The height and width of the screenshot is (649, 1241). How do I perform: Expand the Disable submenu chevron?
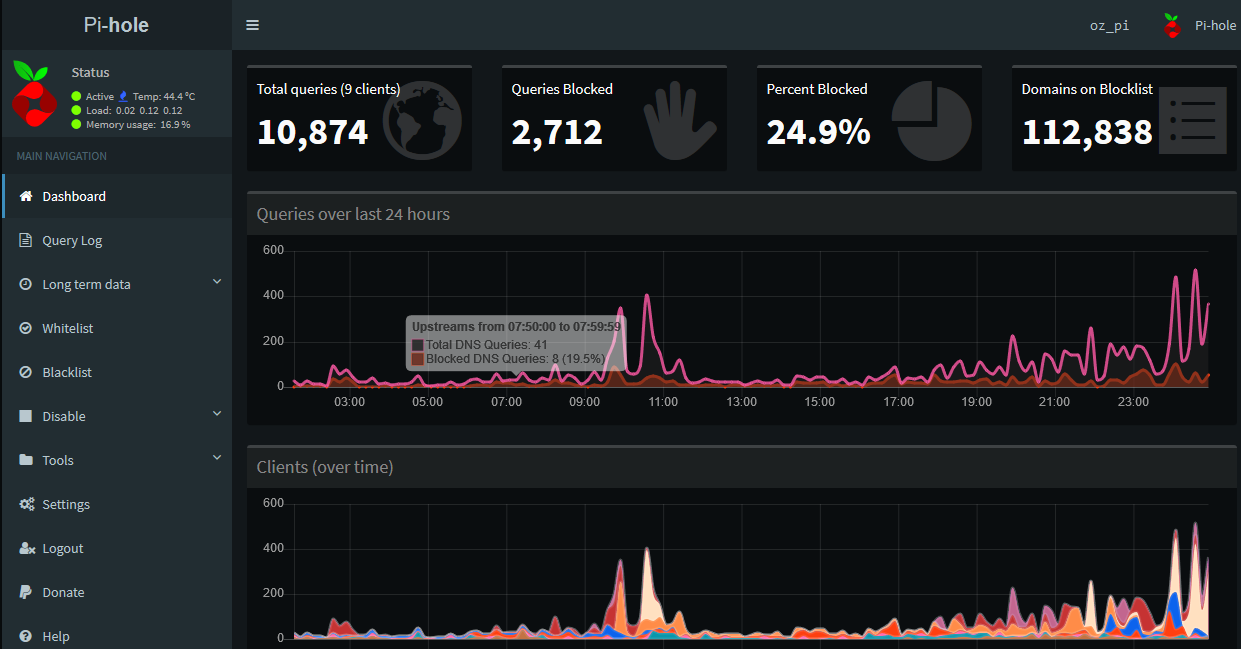[x=217, y=415]
